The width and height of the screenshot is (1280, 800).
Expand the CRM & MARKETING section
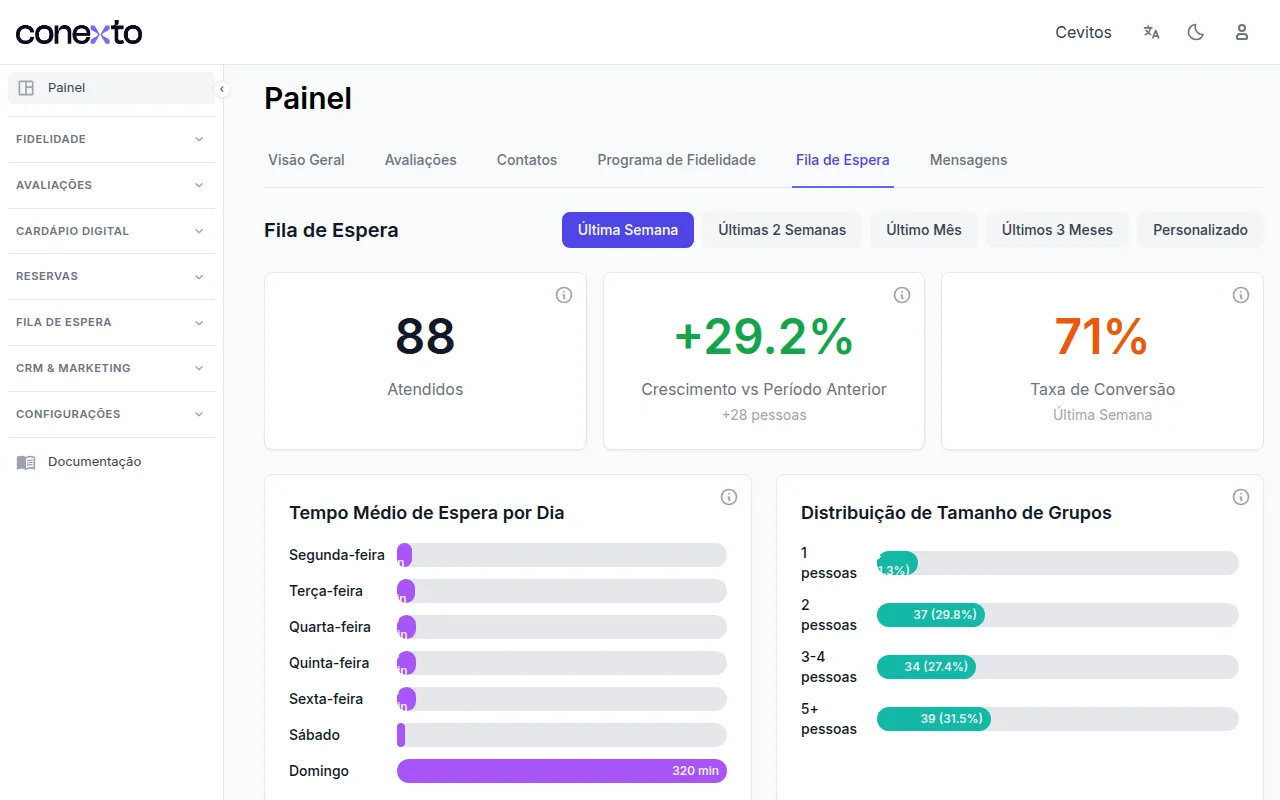(111, 368)
